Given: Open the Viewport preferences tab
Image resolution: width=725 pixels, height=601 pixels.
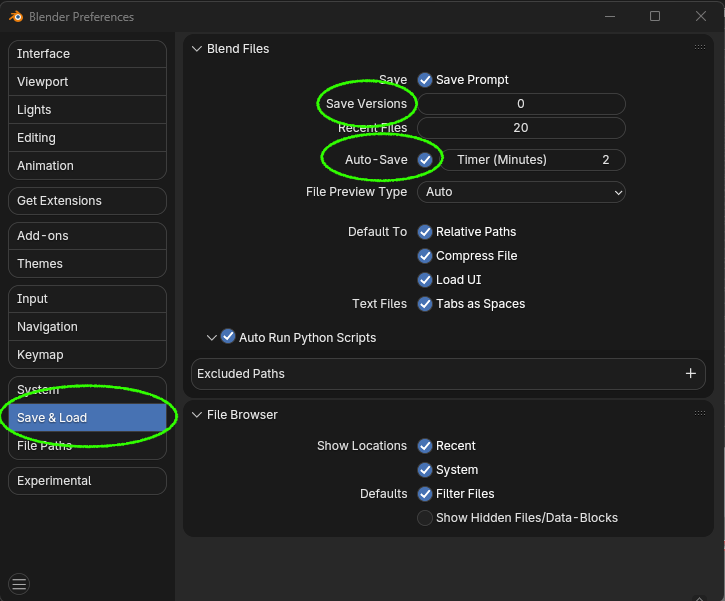Looking at the screenshot, I should click(x=87, y=82).
